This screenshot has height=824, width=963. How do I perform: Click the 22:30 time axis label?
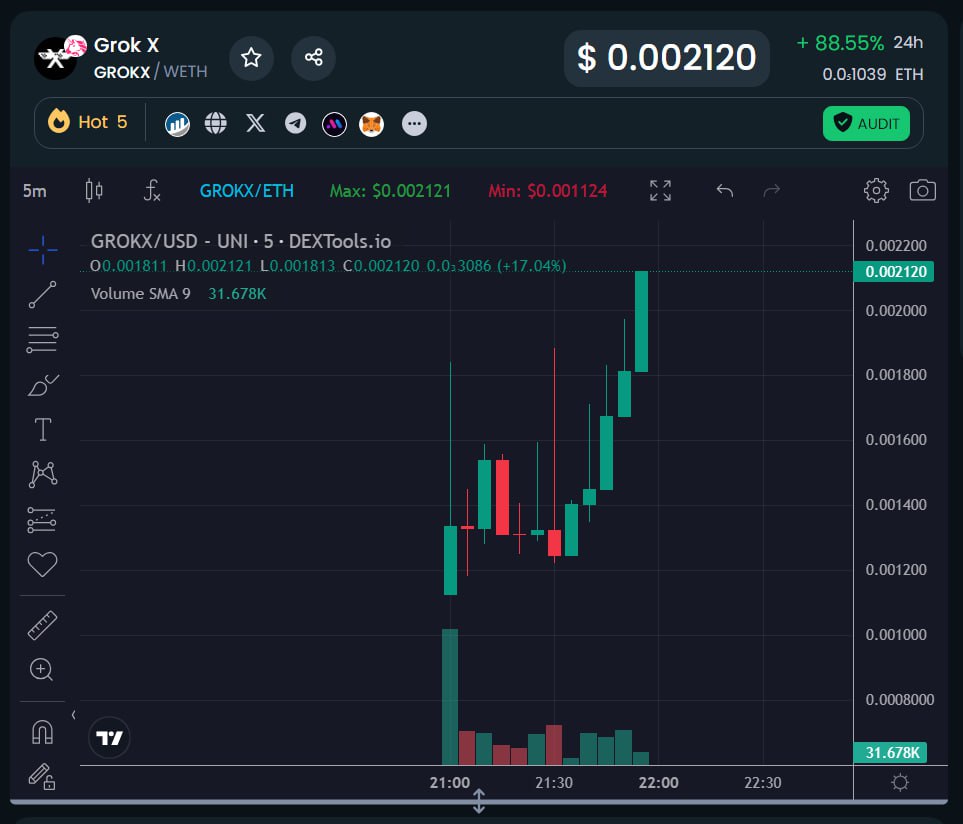[763, 783]
